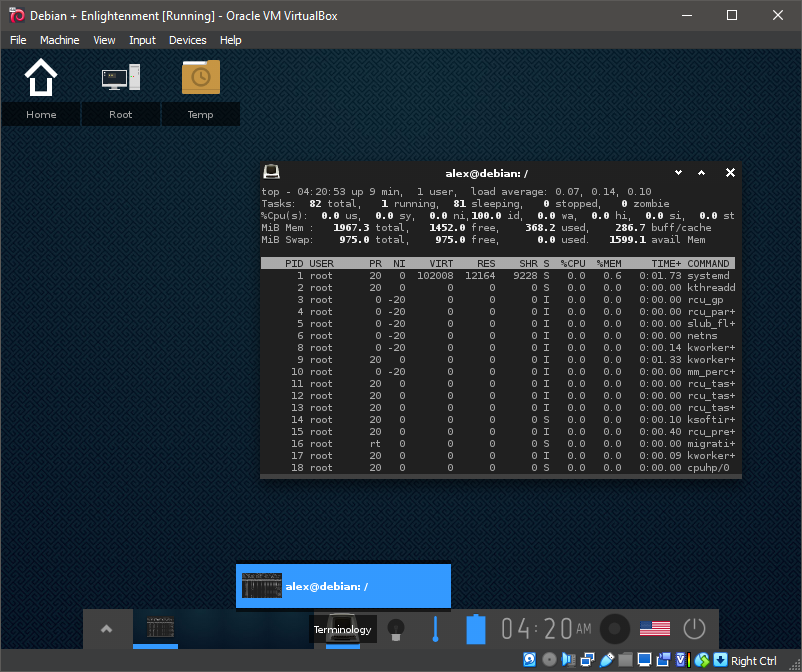This screenshot has height=672, width=802.
Task: Click the thermometer temperature gadget
Action: (x=435, y=629)
